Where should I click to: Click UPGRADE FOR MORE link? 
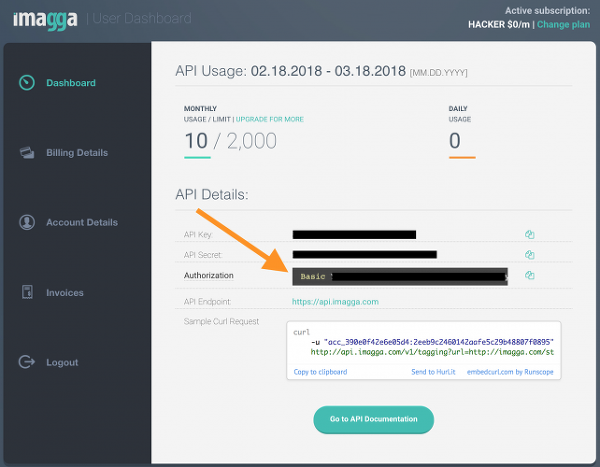click(270, 119)
